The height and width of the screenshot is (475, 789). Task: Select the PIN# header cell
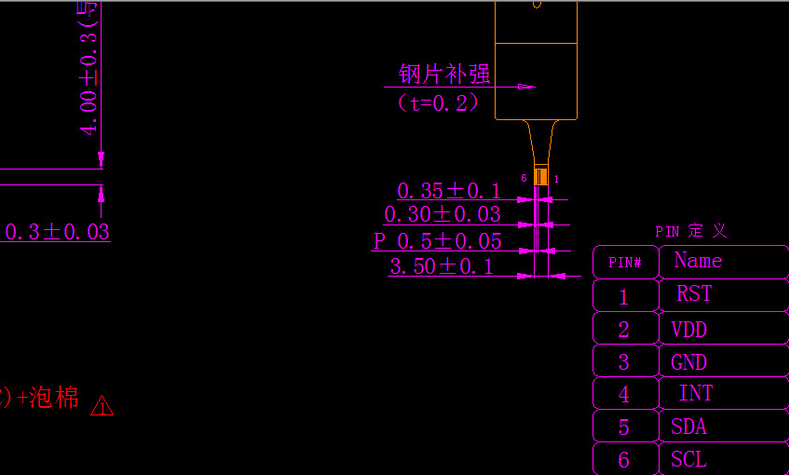click(625, 263)
